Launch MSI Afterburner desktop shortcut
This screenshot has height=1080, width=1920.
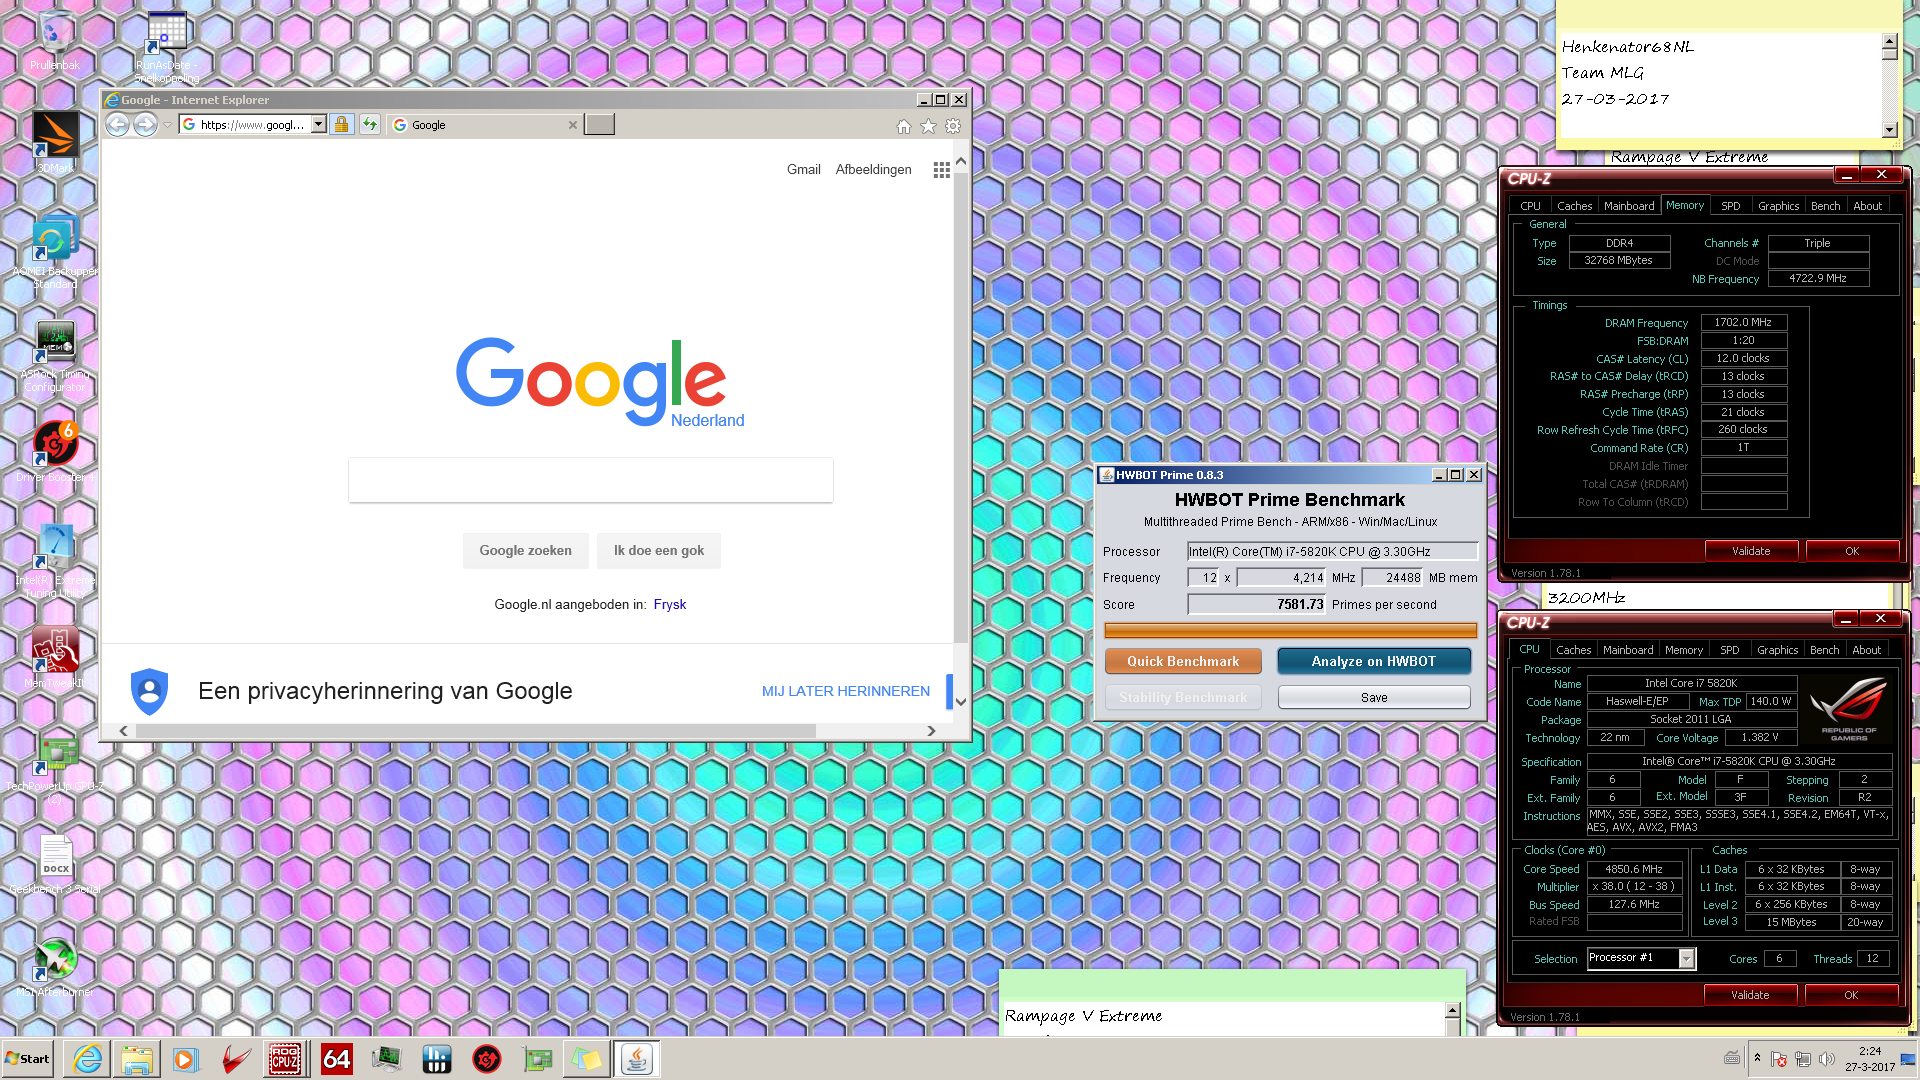55,968
